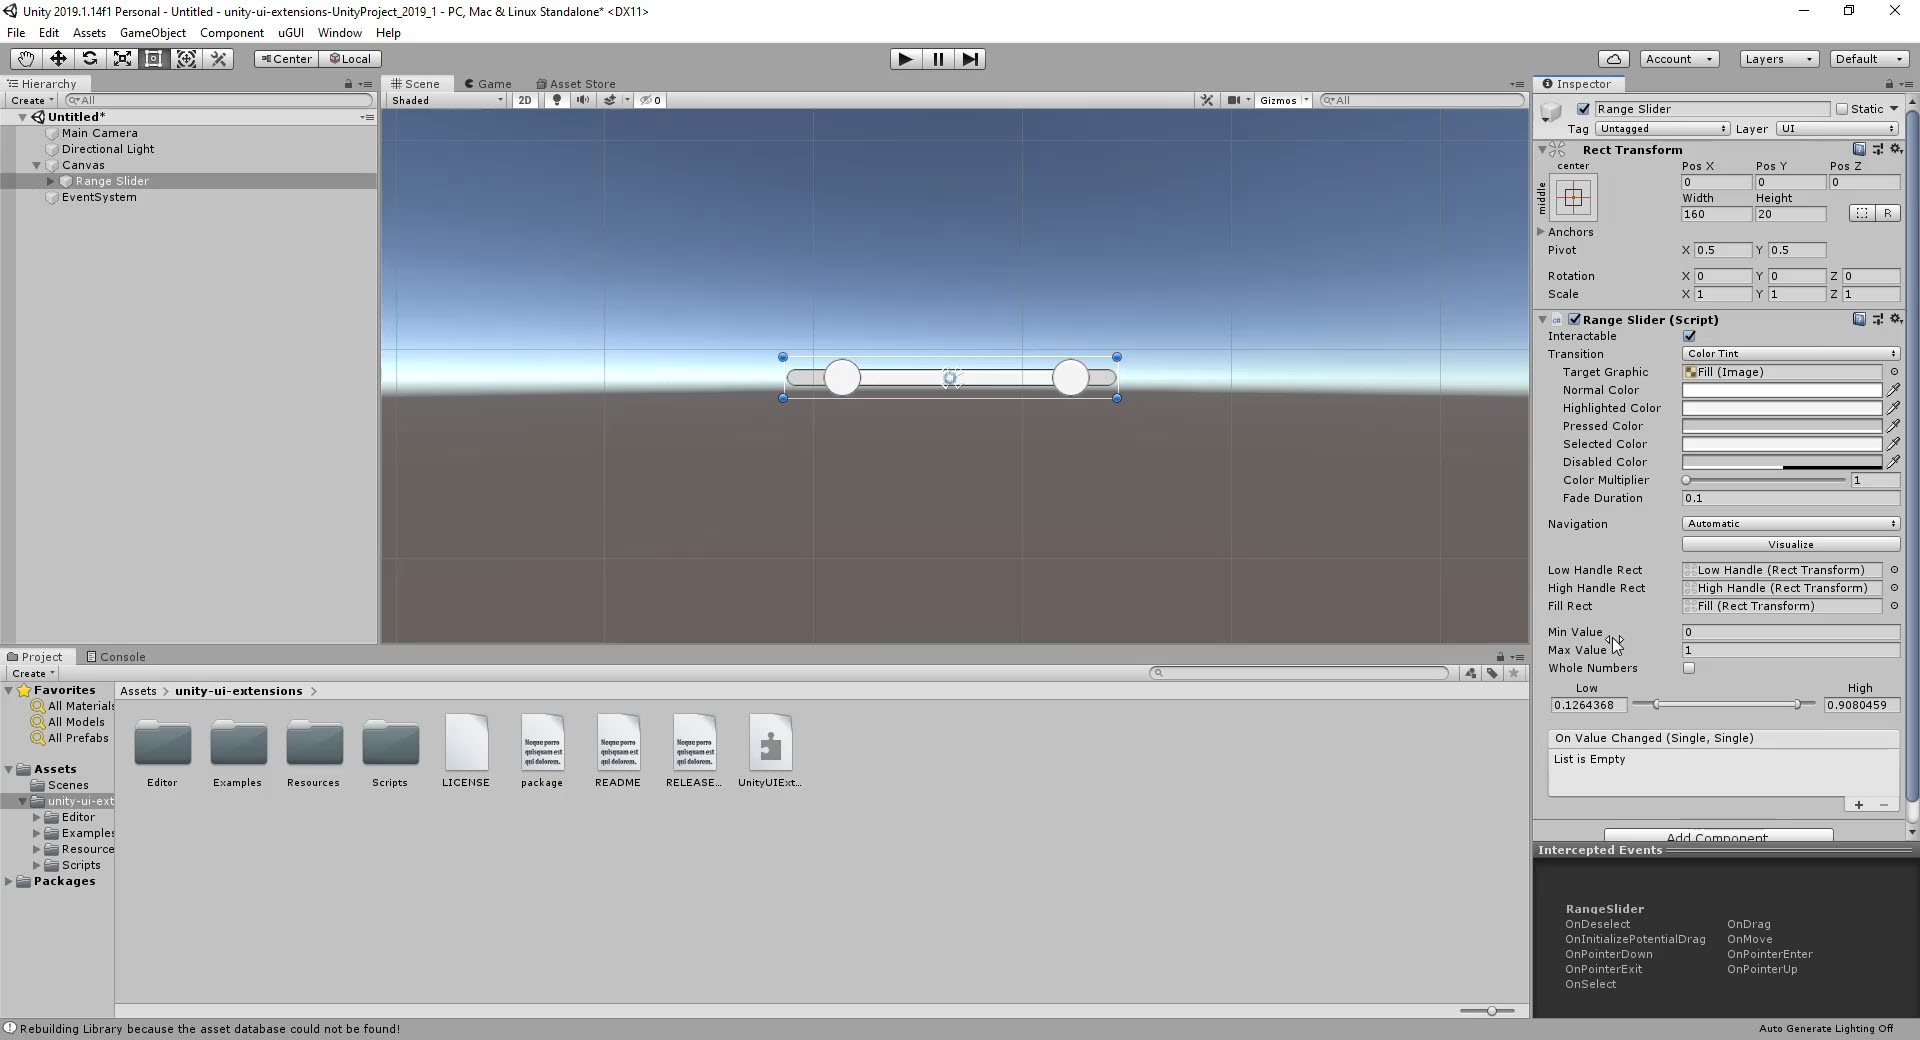Collapse the Range Slider hierarchy item
This screenshot has width=1920, height=1040.
[x=48, y=181]
